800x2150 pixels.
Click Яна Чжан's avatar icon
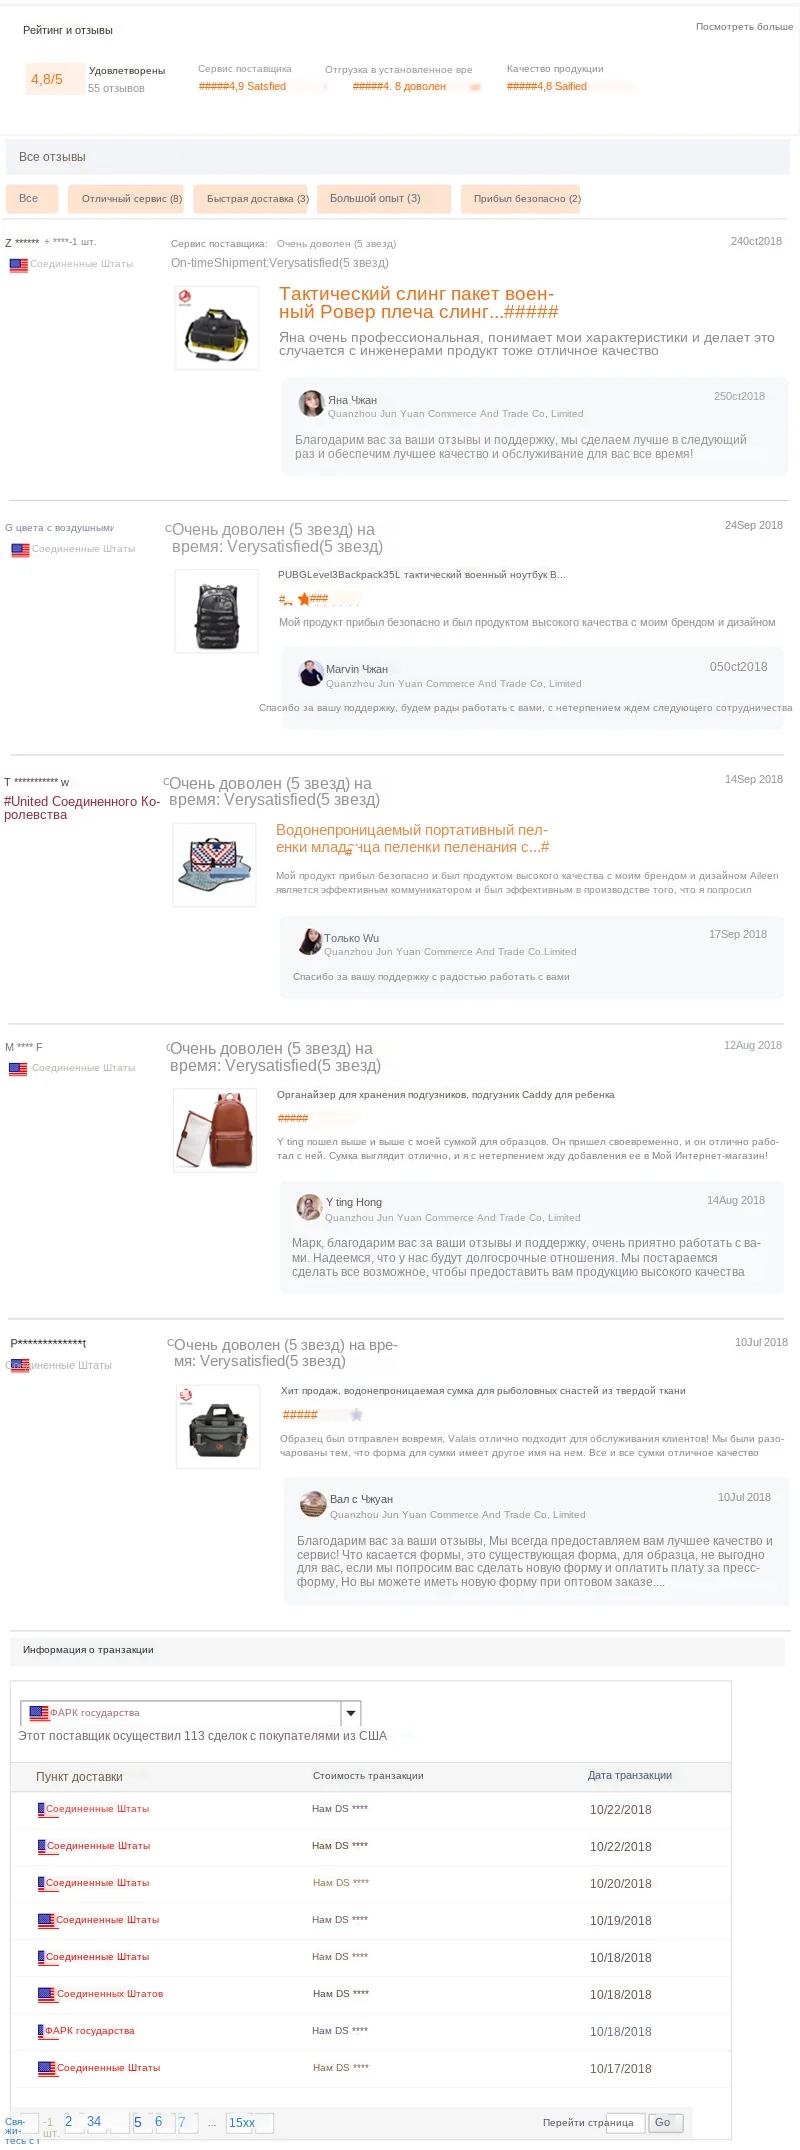coord(311,403)
